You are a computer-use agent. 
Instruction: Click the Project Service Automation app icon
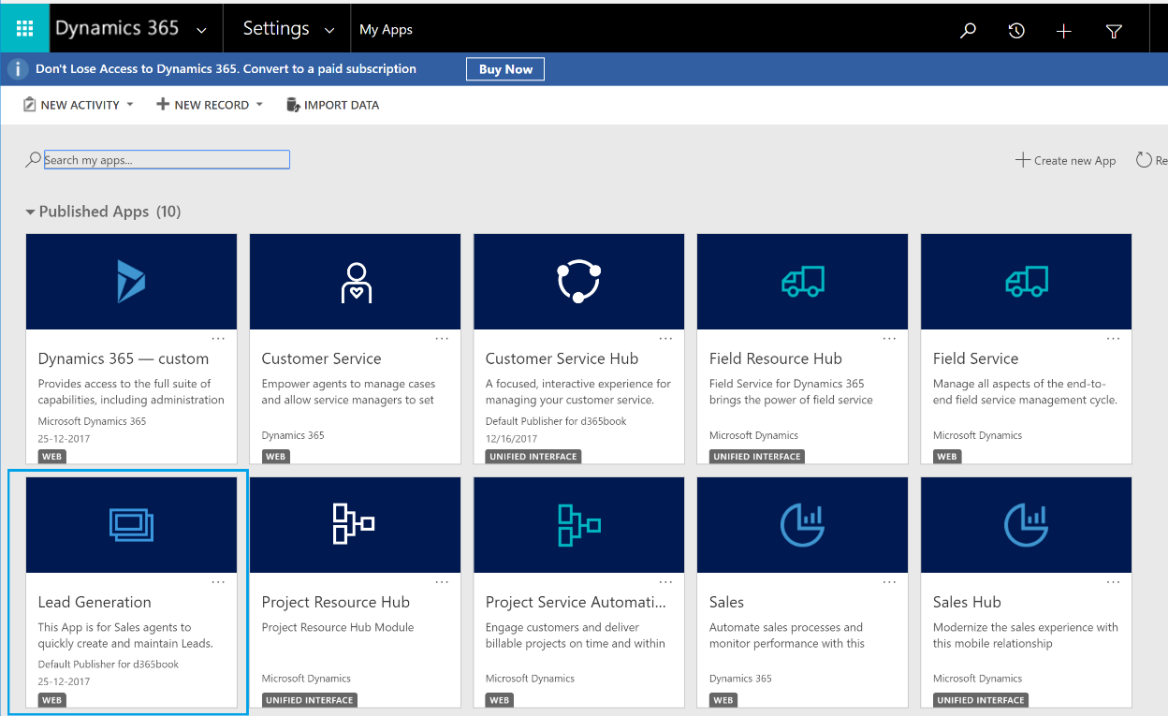click(x=579, y=525)
